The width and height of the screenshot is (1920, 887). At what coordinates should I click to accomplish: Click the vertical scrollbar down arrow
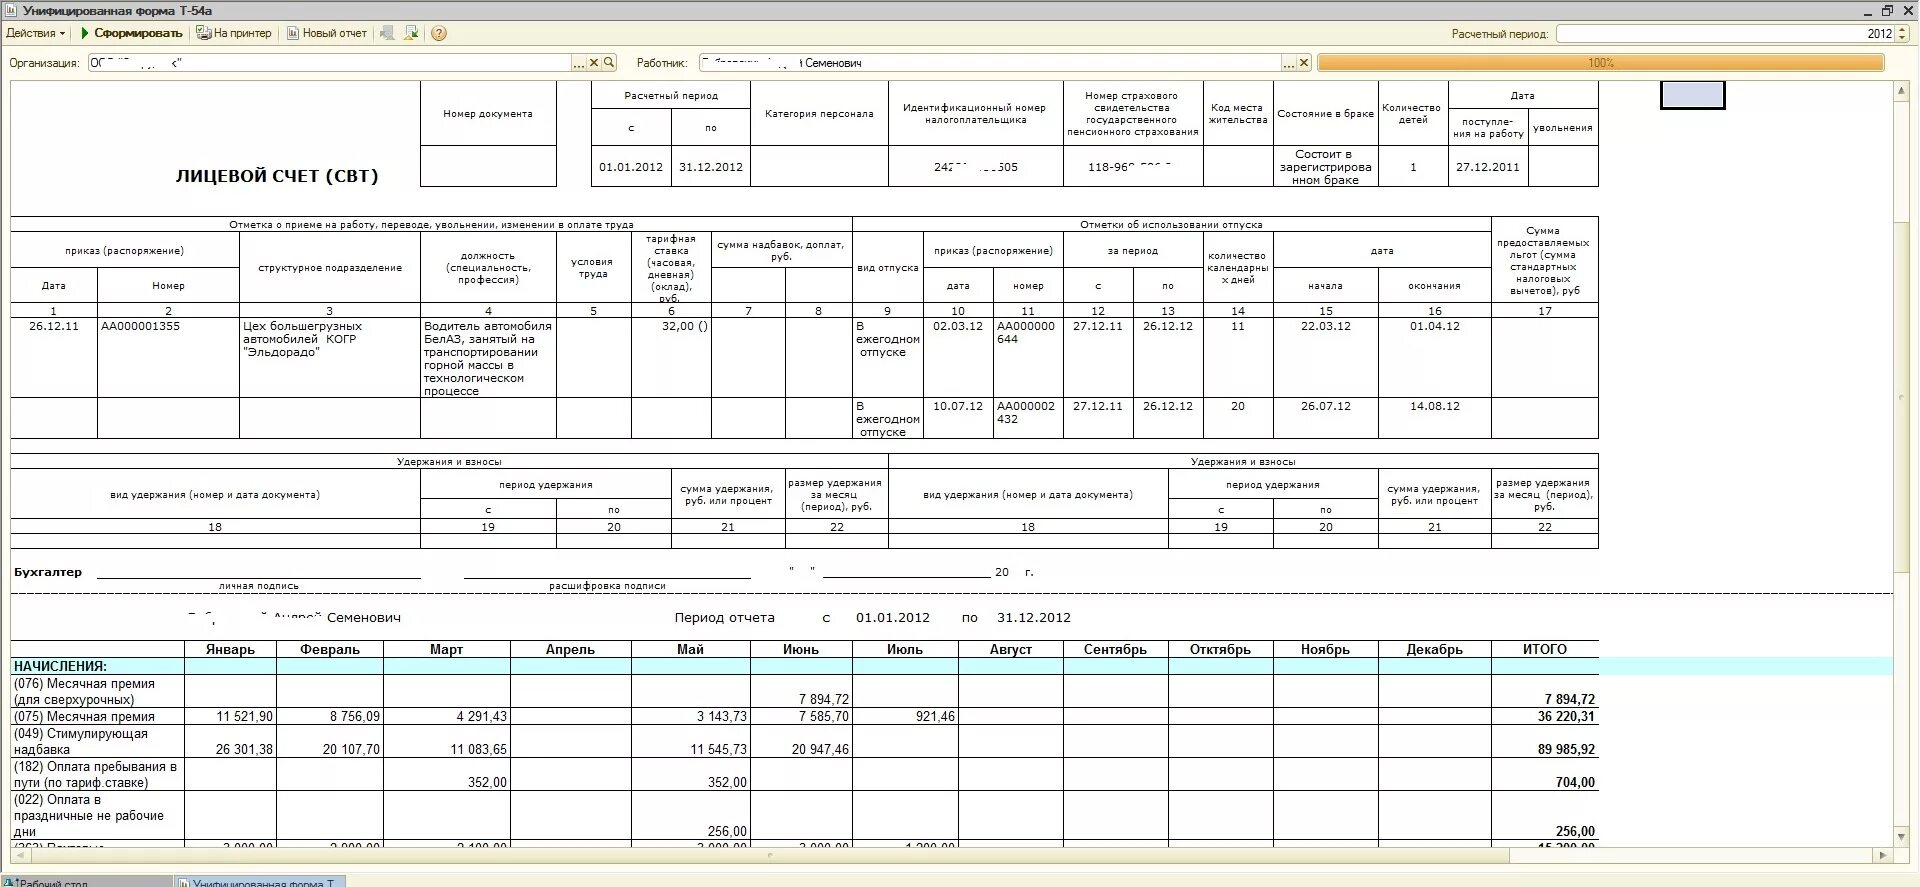point(1902,836)
